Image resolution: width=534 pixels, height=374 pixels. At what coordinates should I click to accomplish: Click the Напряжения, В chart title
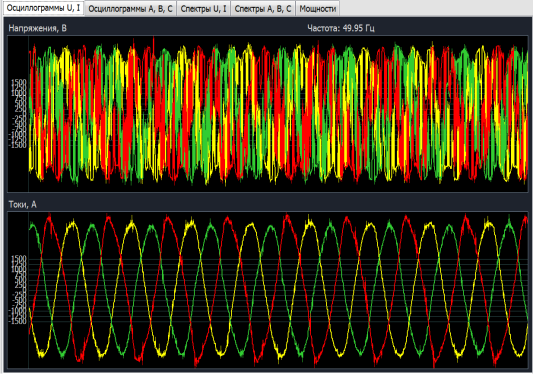coord(37,28)
